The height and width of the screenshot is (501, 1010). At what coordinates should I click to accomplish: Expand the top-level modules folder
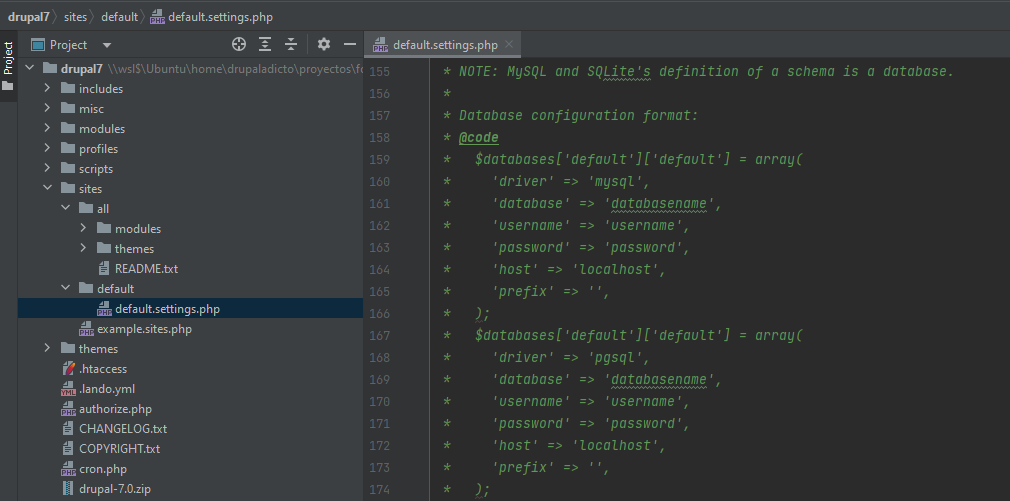47,128
